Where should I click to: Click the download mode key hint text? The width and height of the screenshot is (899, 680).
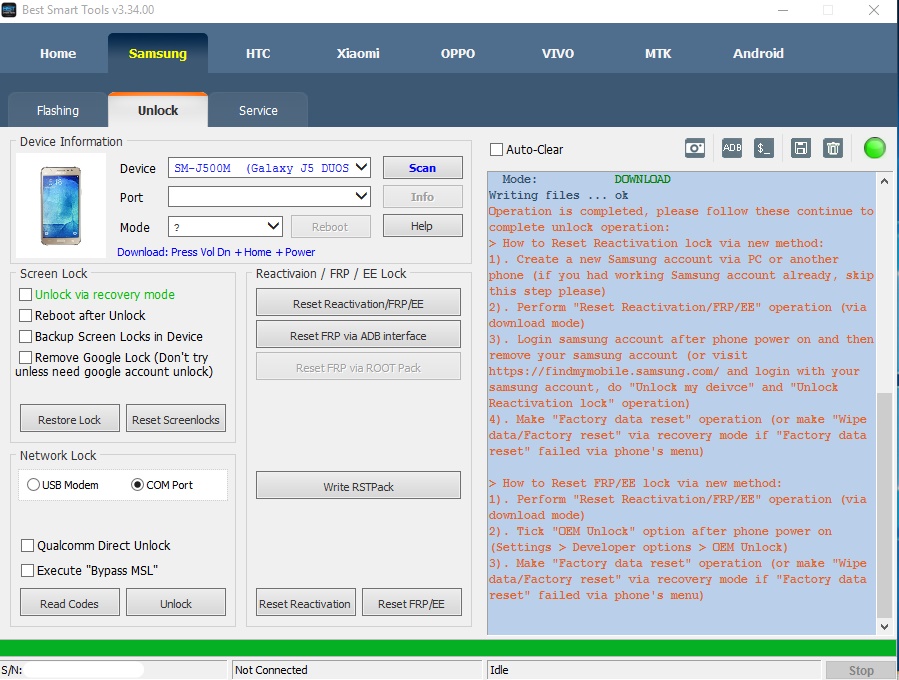pos(216,252)
